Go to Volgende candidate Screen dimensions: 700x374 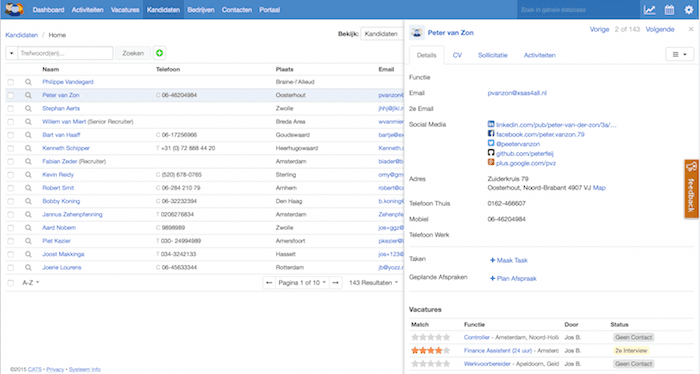pyautogui.click(x=660, y=29)
